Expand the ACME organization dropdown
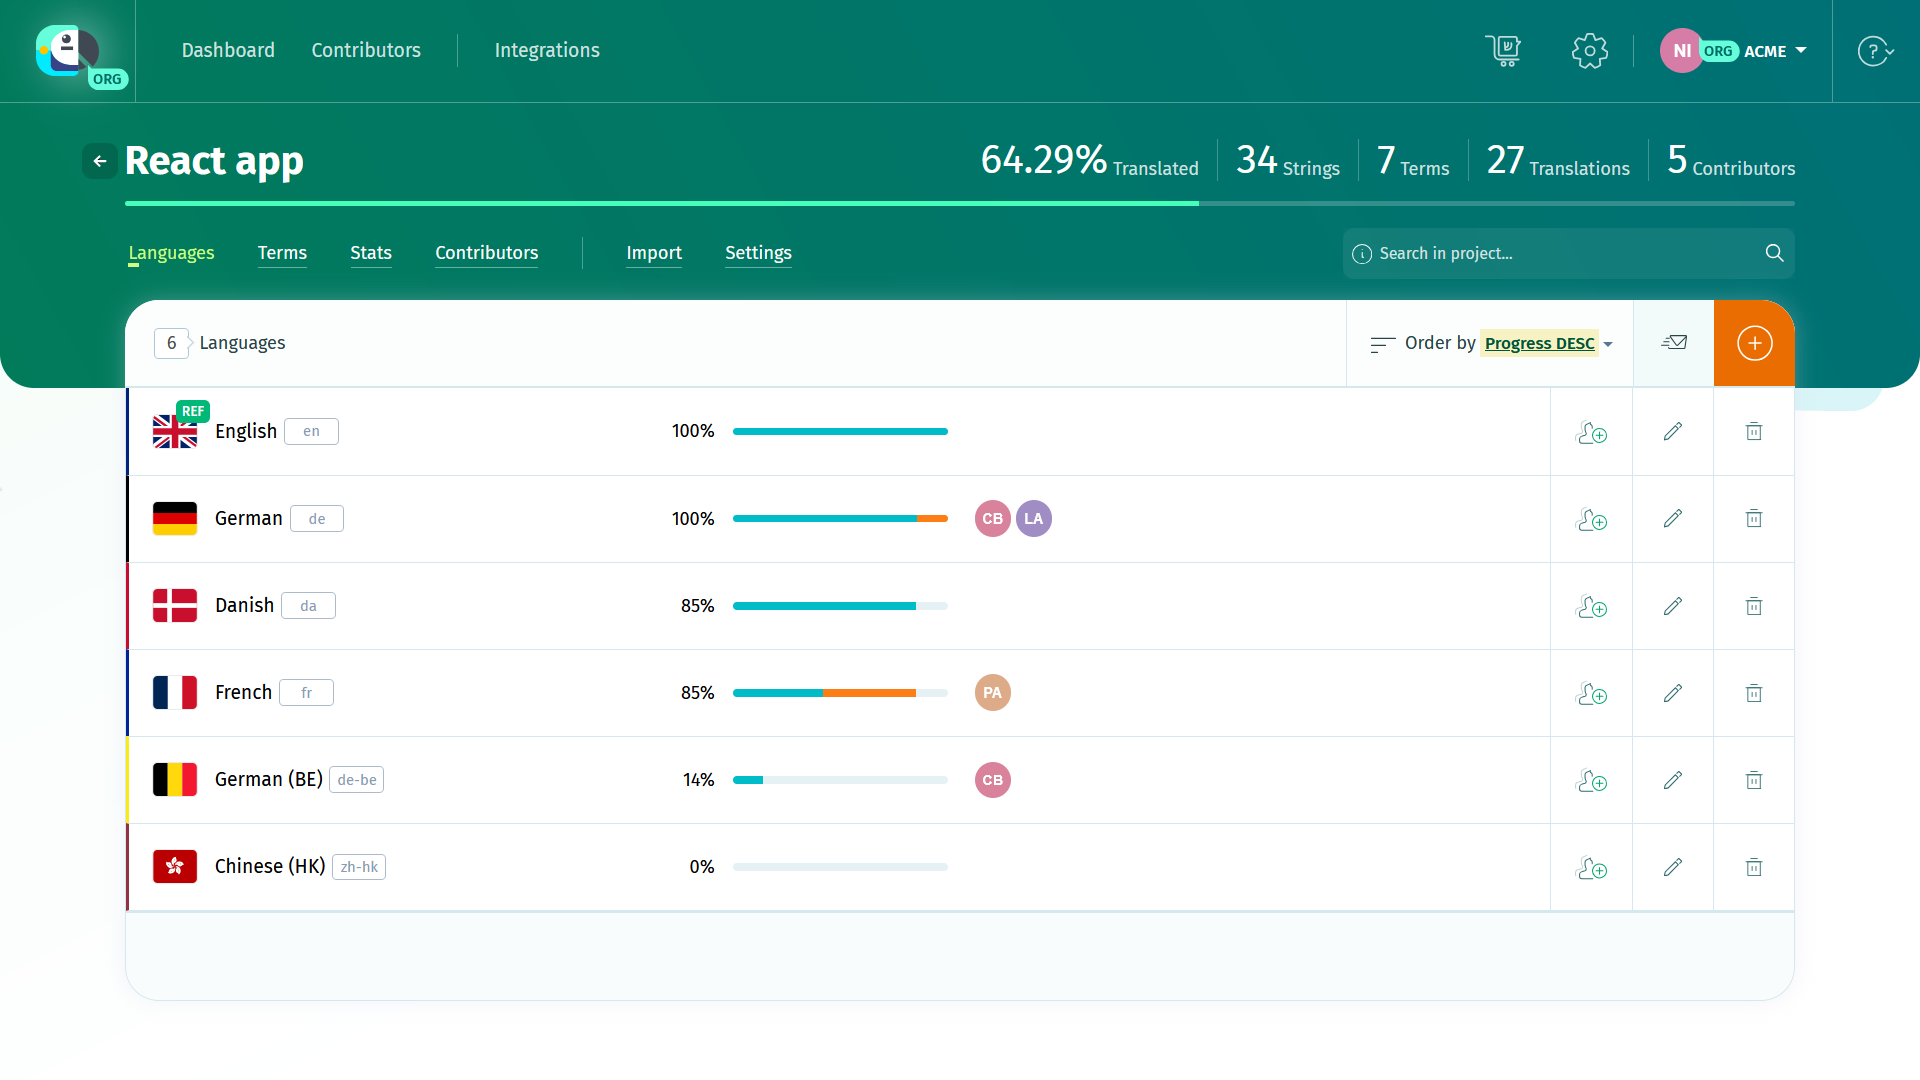1920x1080 pixels. click(x=1774, y=51)
